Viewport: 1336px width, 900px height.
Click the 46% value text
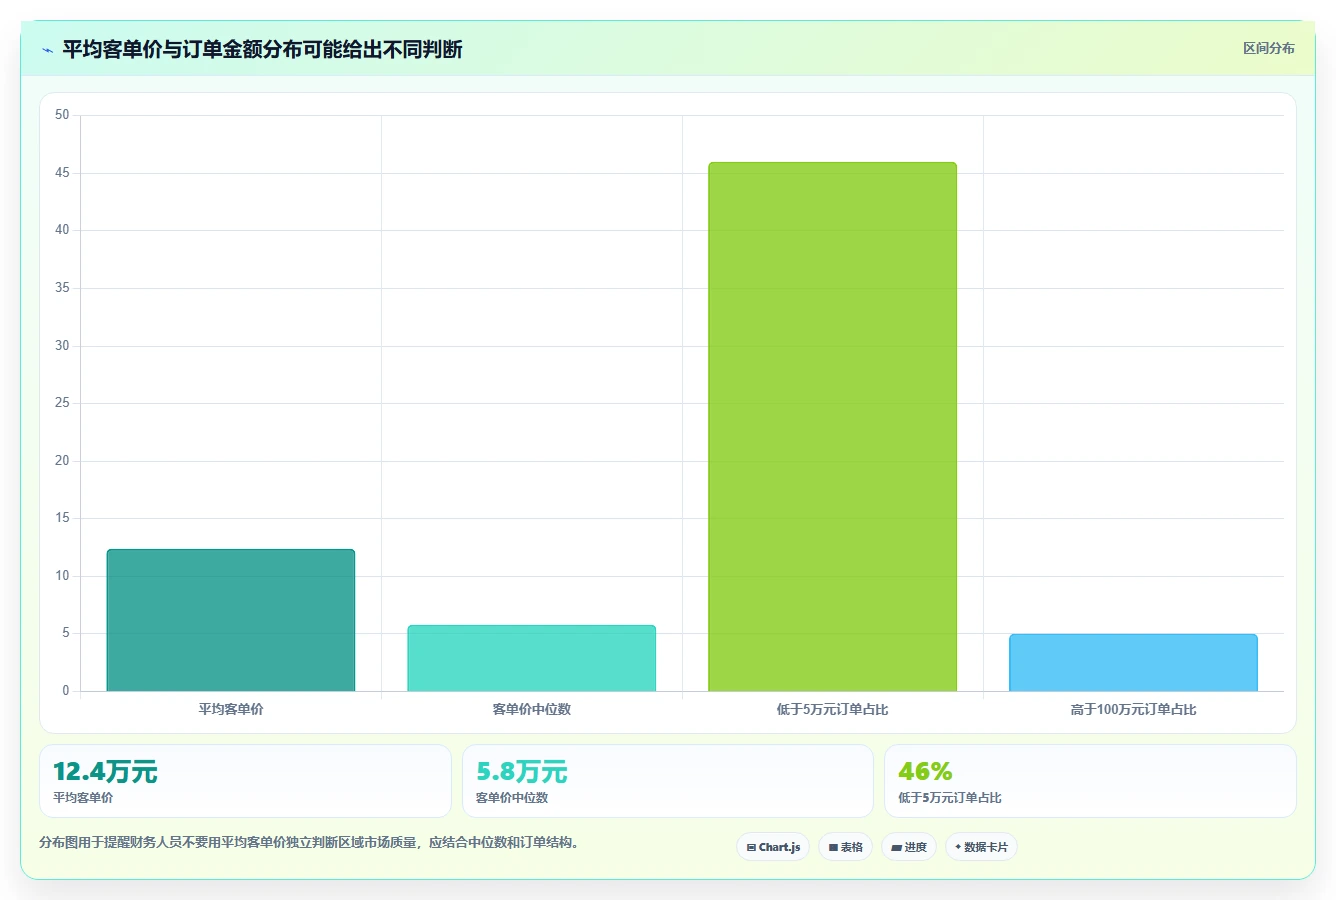(x=925, y=772)
